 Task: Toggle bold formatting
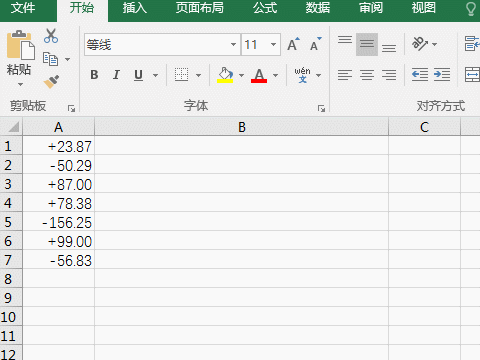[x=94, y=75]
